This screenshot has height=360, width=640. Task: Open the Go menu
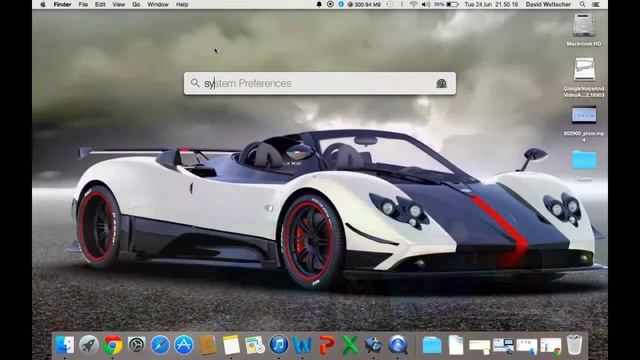click(x=136, y=4)
